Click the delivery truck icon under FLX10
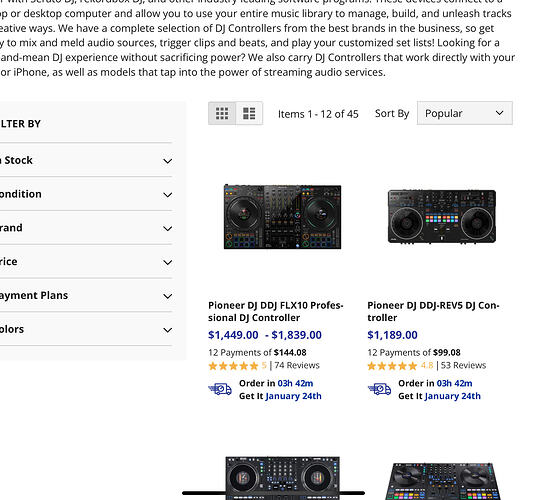The height and width of the screenshot is (500, 552). click(x=220, y=389)
